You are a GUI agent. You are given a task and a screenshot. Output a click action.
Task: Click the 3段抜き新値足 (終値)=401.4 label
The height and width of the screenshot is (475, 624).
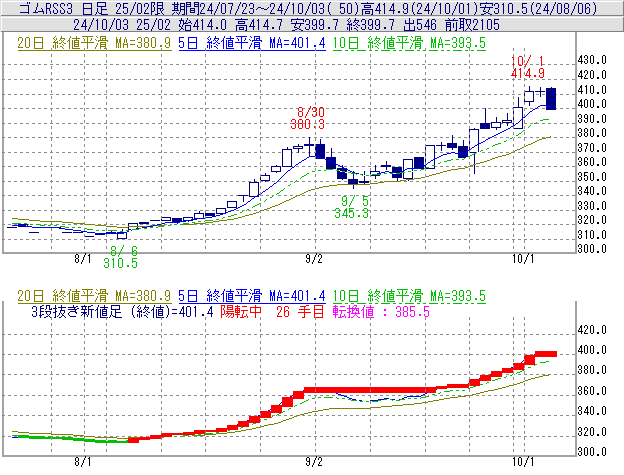coord(122,311)
